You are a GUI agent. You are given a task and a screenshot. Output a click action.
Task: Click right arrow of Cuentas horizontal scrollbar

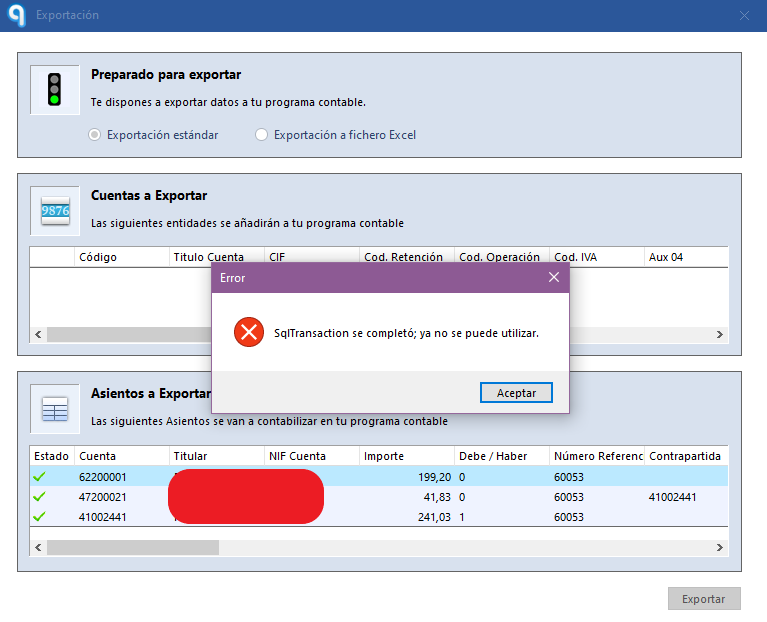pos(720,334)
